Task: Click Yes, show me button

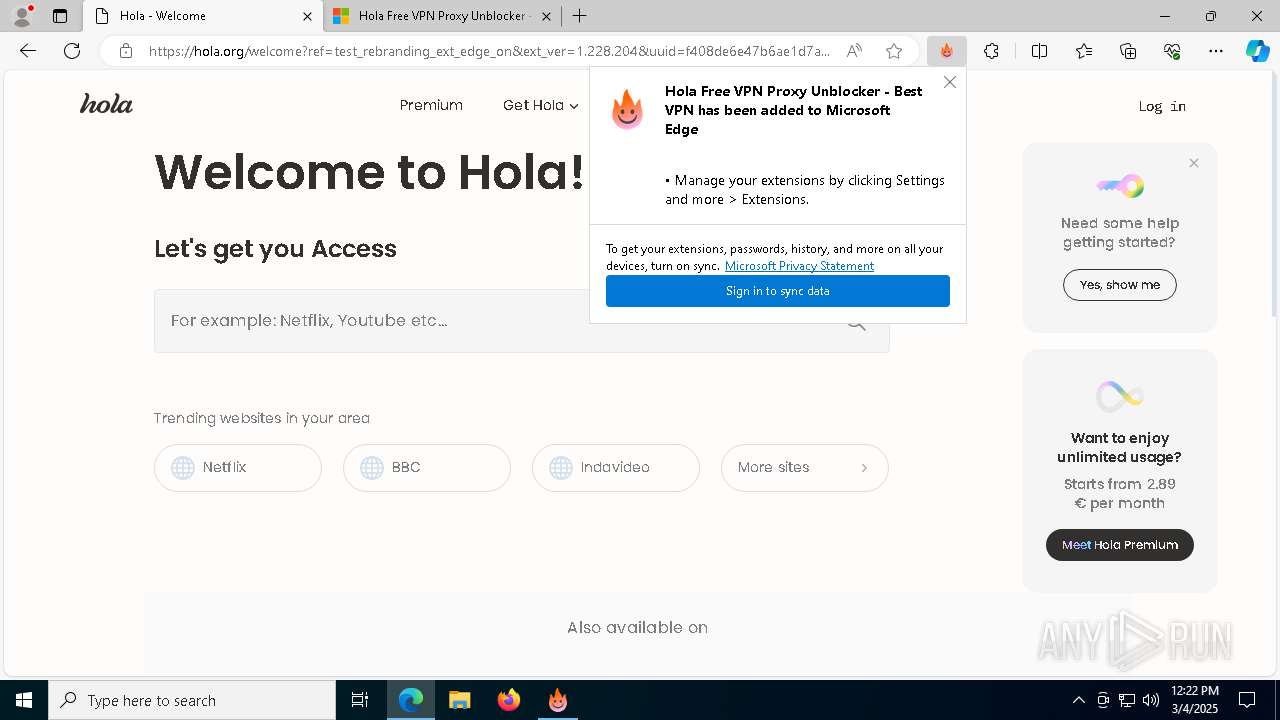Action: point(1120,285)
